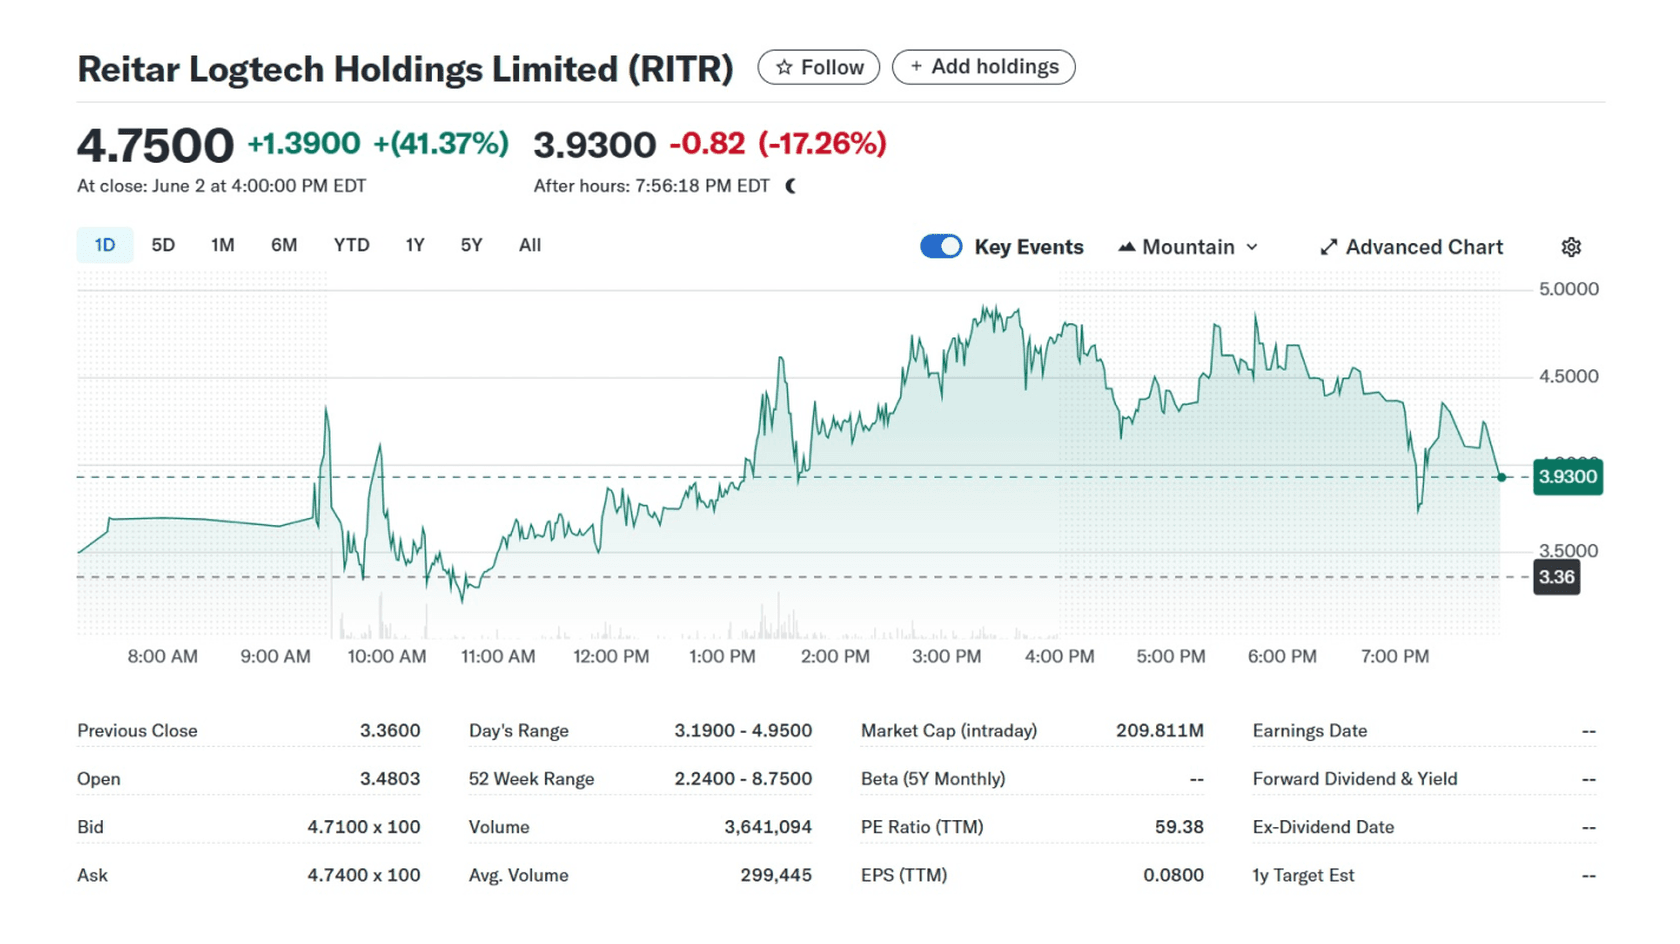Click the Market Cap value 209.811M
This screenshot has width=1680, height=944.
click(1160, 731)
